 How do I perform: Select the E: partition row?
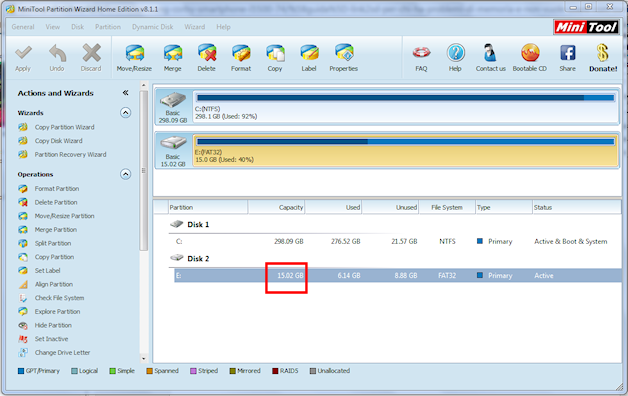point(398,275)
